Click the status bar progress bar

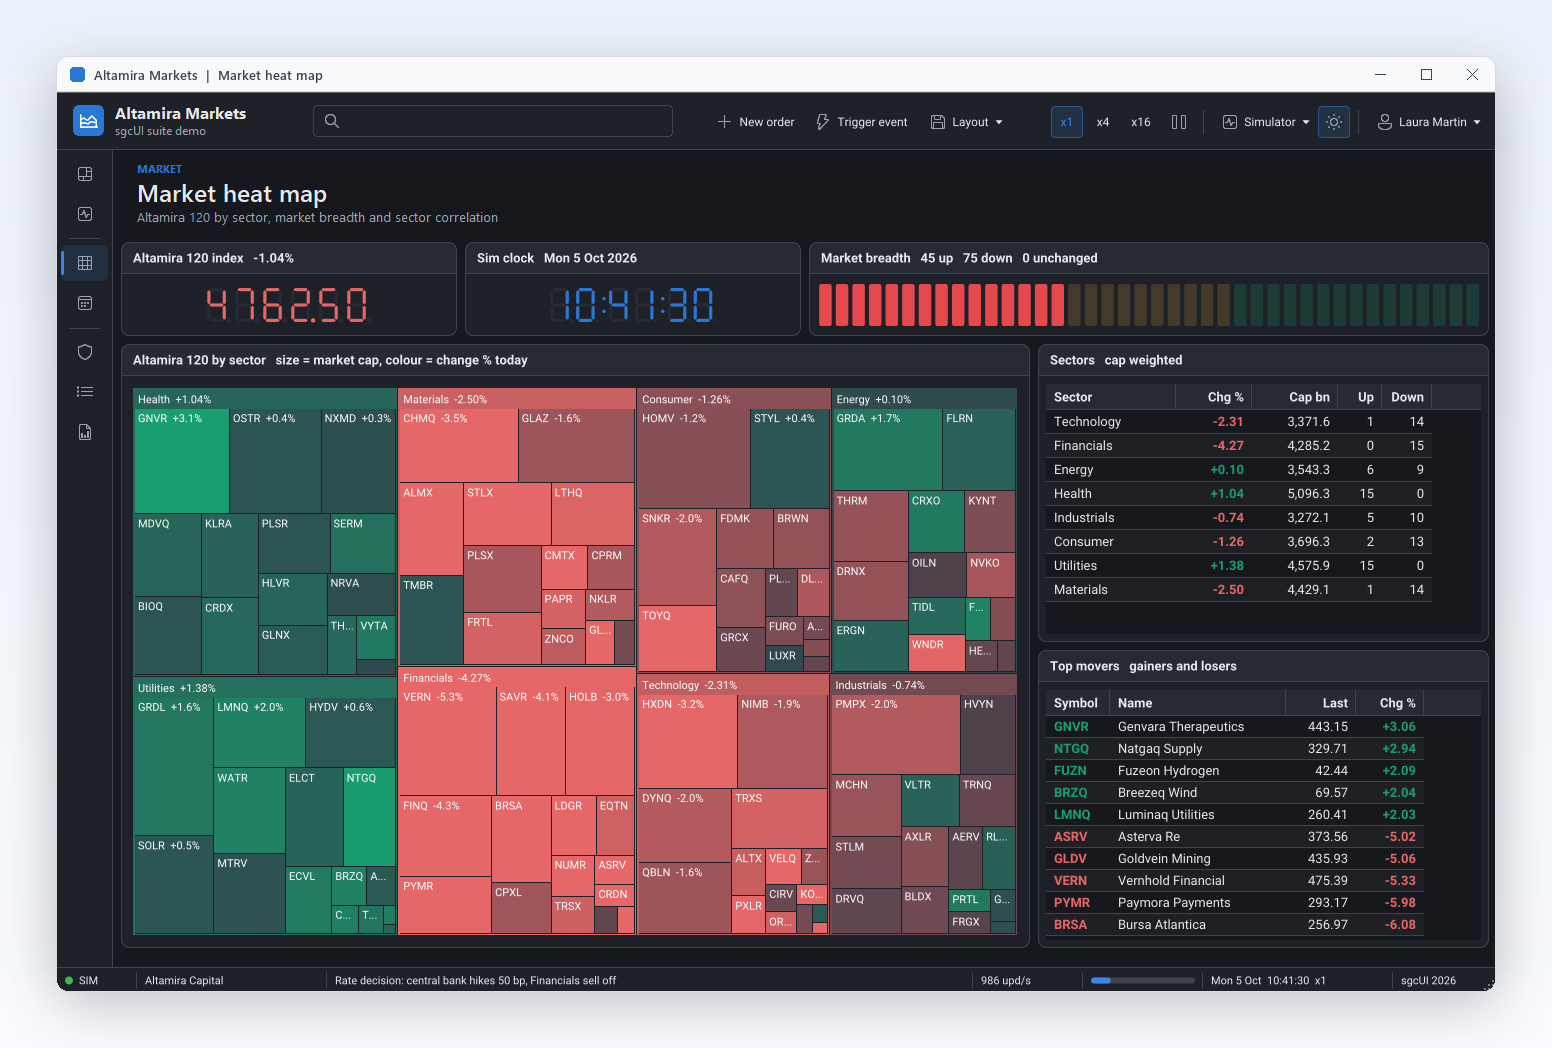point(1143,980)
